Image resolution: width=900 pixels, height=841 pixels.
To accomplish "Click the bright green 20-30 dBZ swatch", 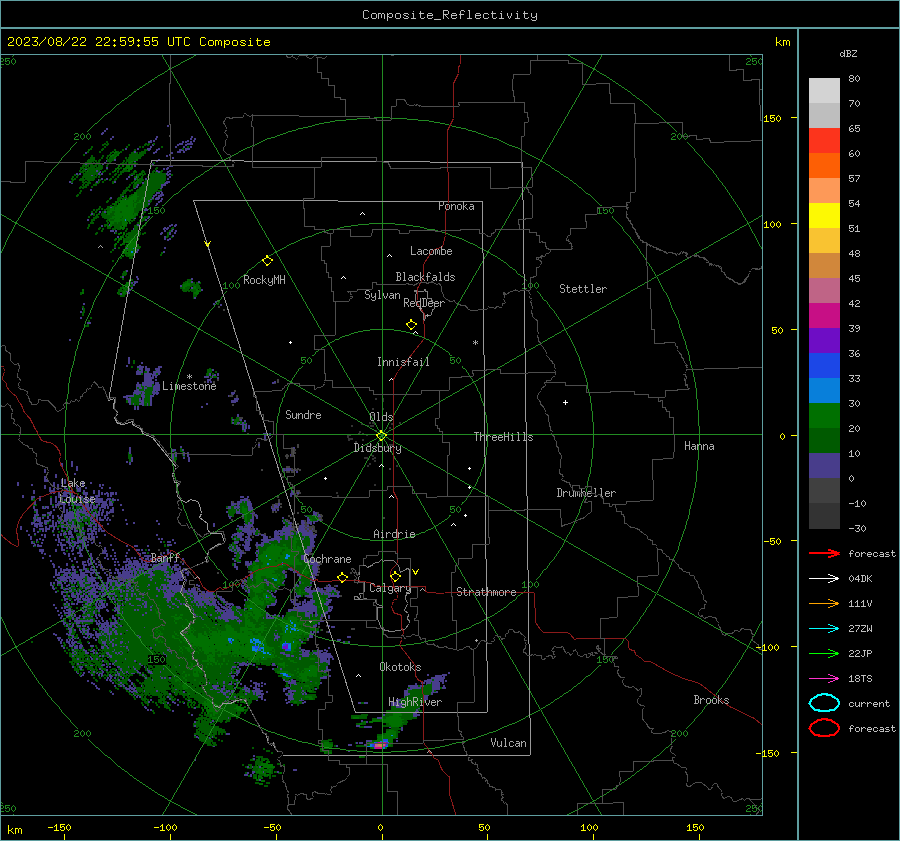I will coord(824,416).
